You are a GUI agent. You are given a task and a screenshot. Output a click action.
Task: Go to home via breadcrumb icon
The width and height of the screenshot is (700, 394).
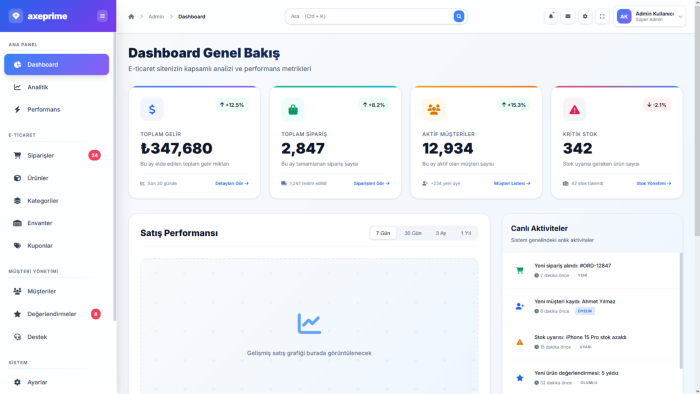tap(131, 17)
